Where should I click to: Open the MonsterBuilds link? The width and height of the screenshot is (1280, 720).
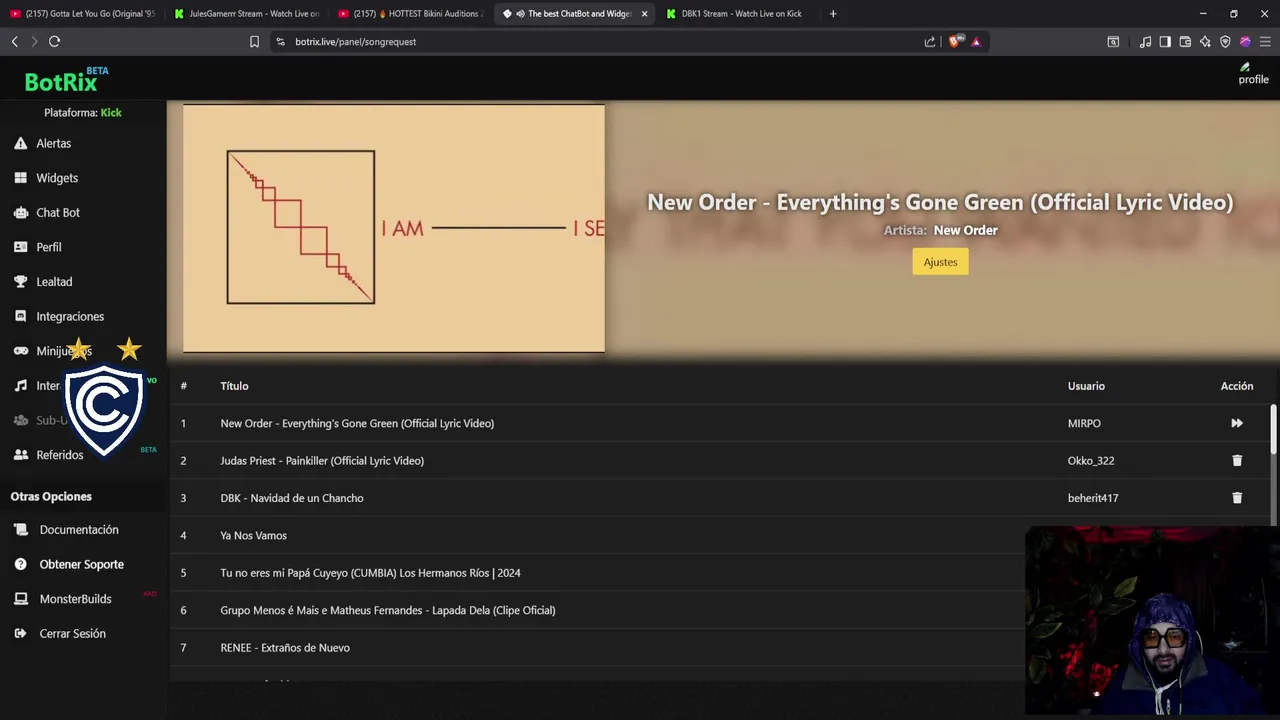[75, 599]
